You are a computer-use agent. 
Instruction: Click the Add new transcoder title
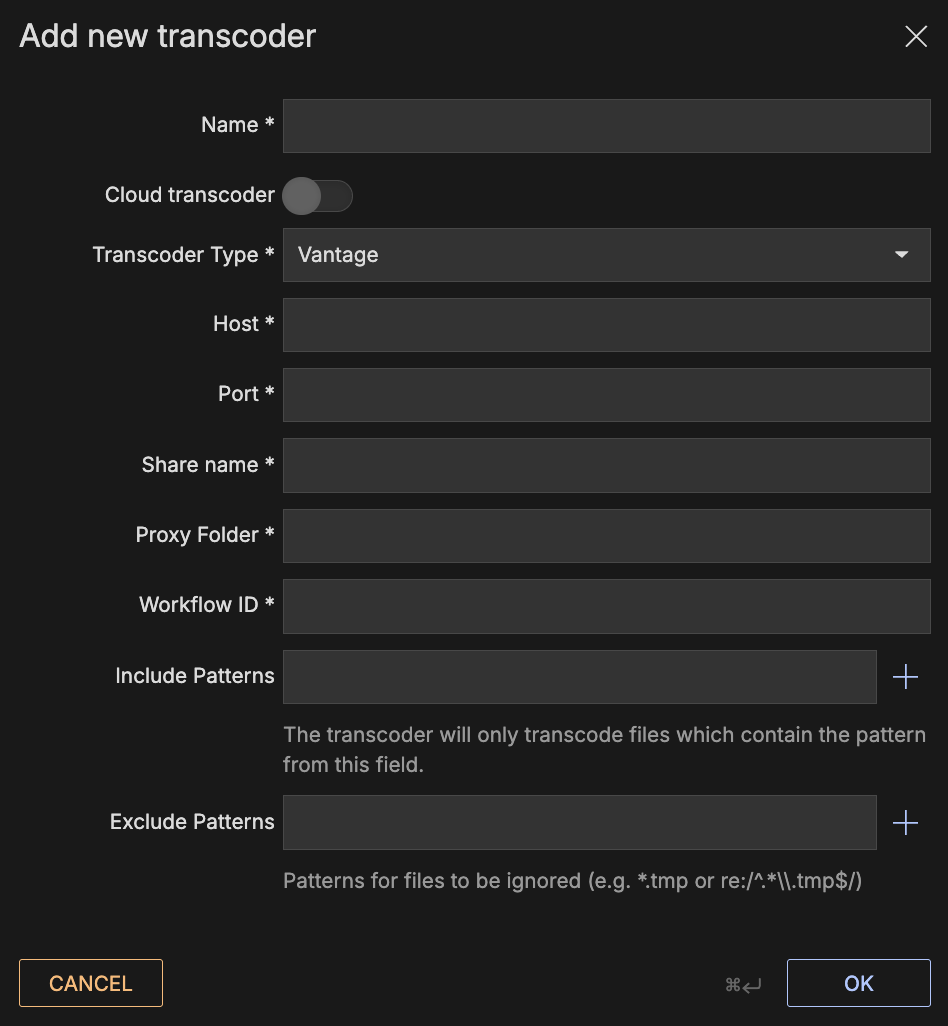168,37
